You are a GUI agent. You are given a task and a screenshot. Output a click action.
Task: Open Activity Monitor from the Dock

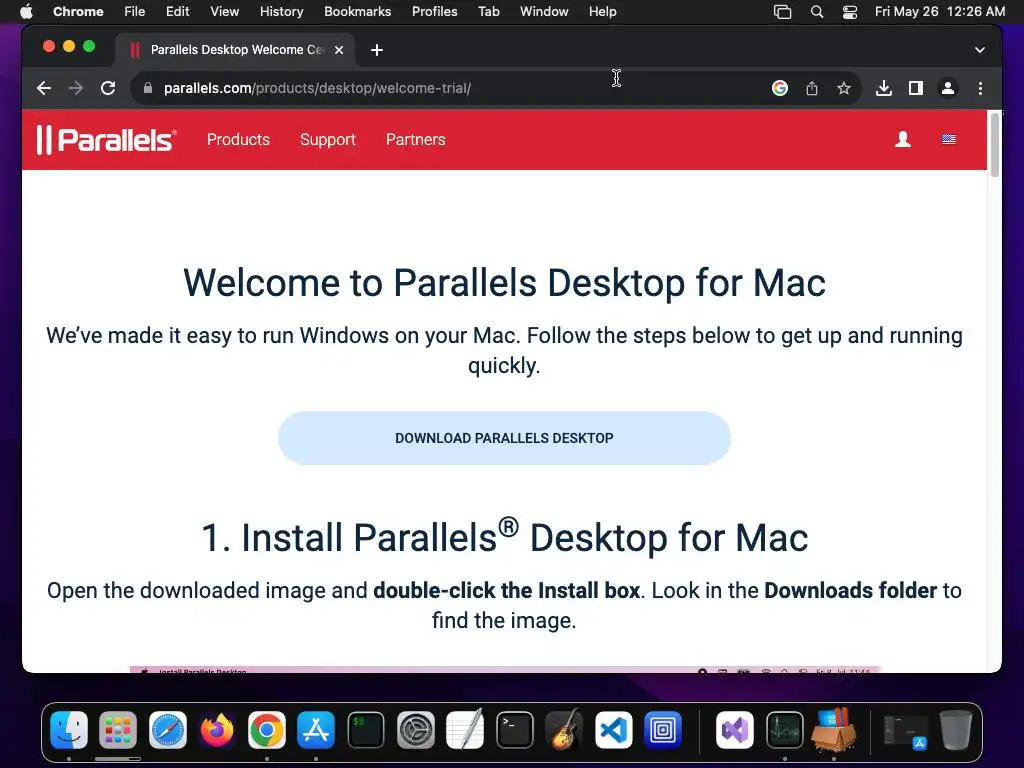(x=784, y=730)
